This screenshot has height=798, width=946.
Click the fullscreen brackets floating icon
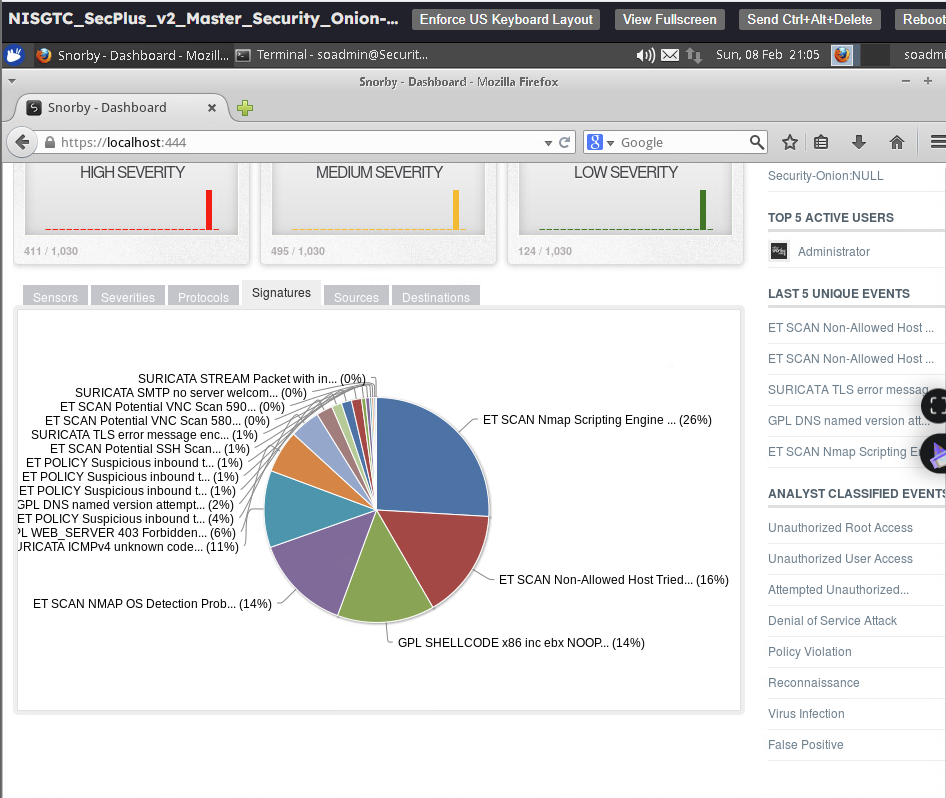[x=936, y=404]
